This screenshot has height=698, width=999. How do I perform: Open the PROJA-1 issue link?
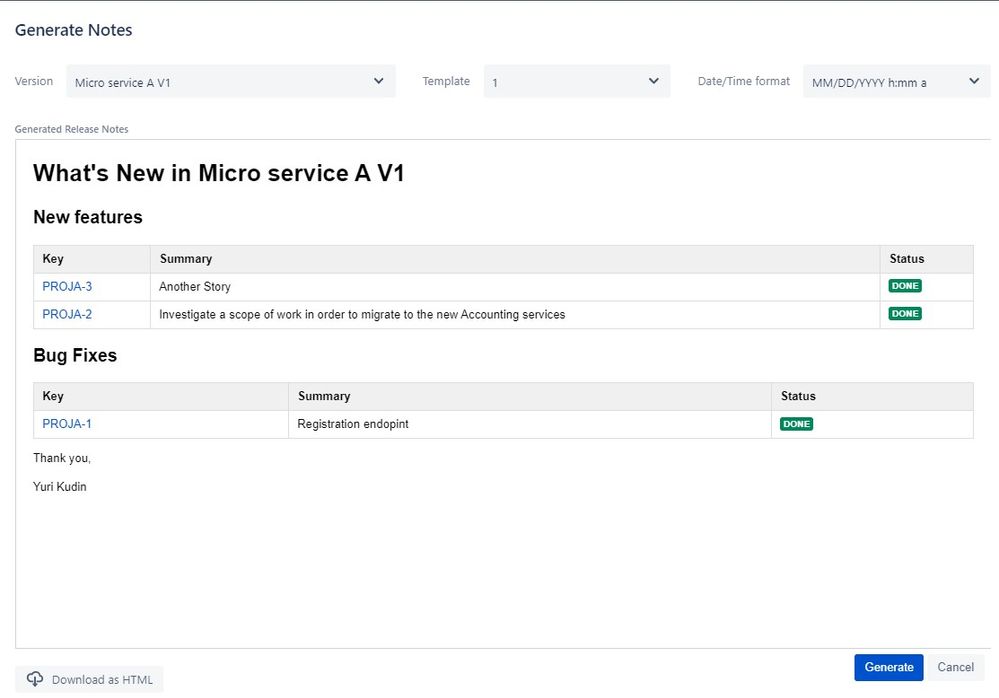[67, 424]
